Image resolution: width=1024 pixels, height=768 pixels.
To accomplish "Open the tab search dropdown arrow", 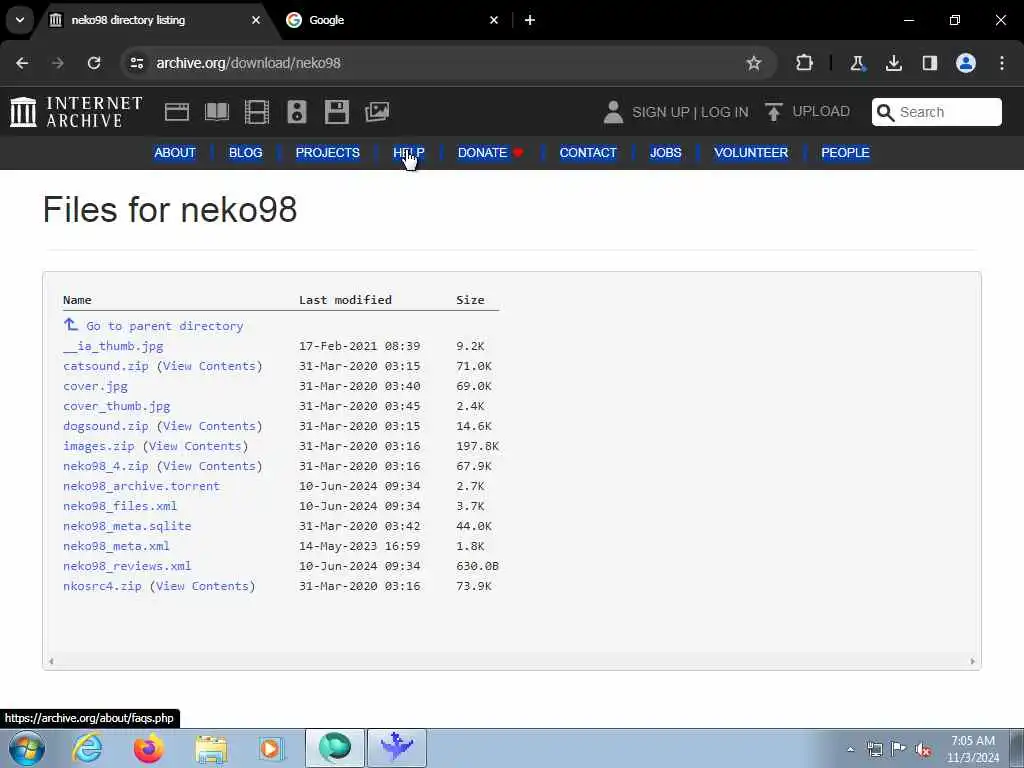I will 20,20.
